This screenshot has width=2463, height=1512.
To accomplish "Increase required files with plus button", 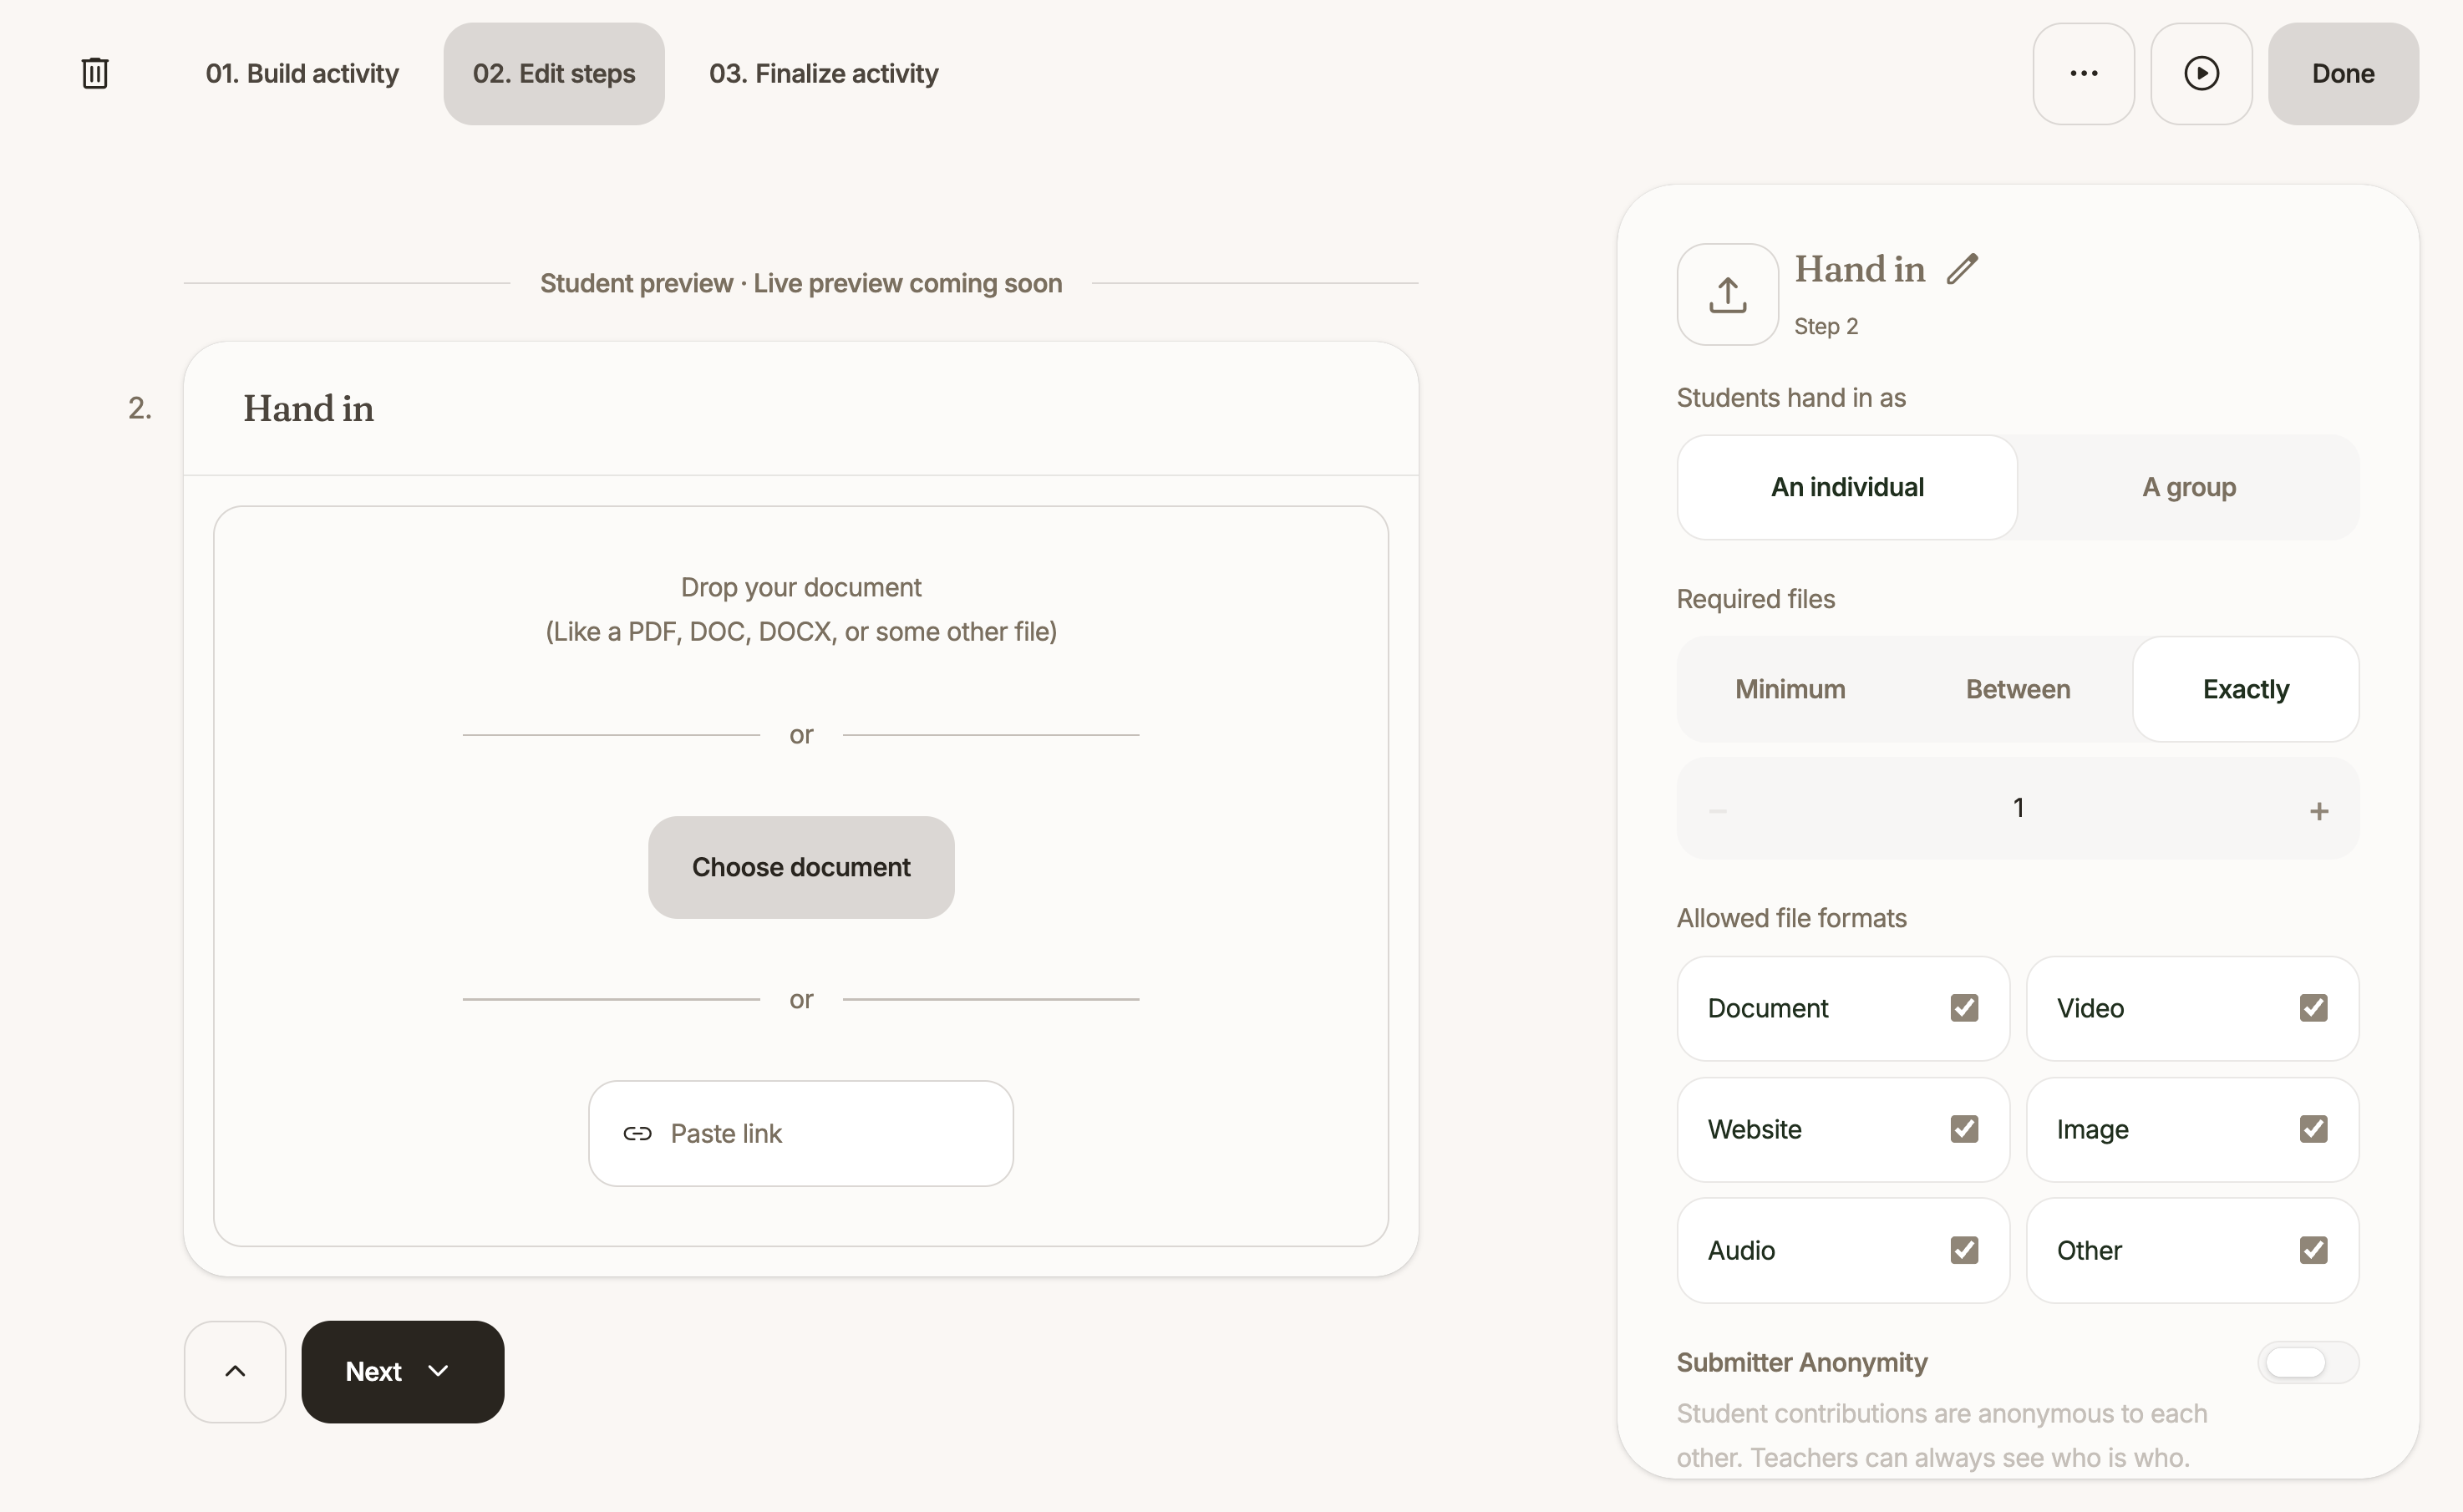I will point(2319,810).
